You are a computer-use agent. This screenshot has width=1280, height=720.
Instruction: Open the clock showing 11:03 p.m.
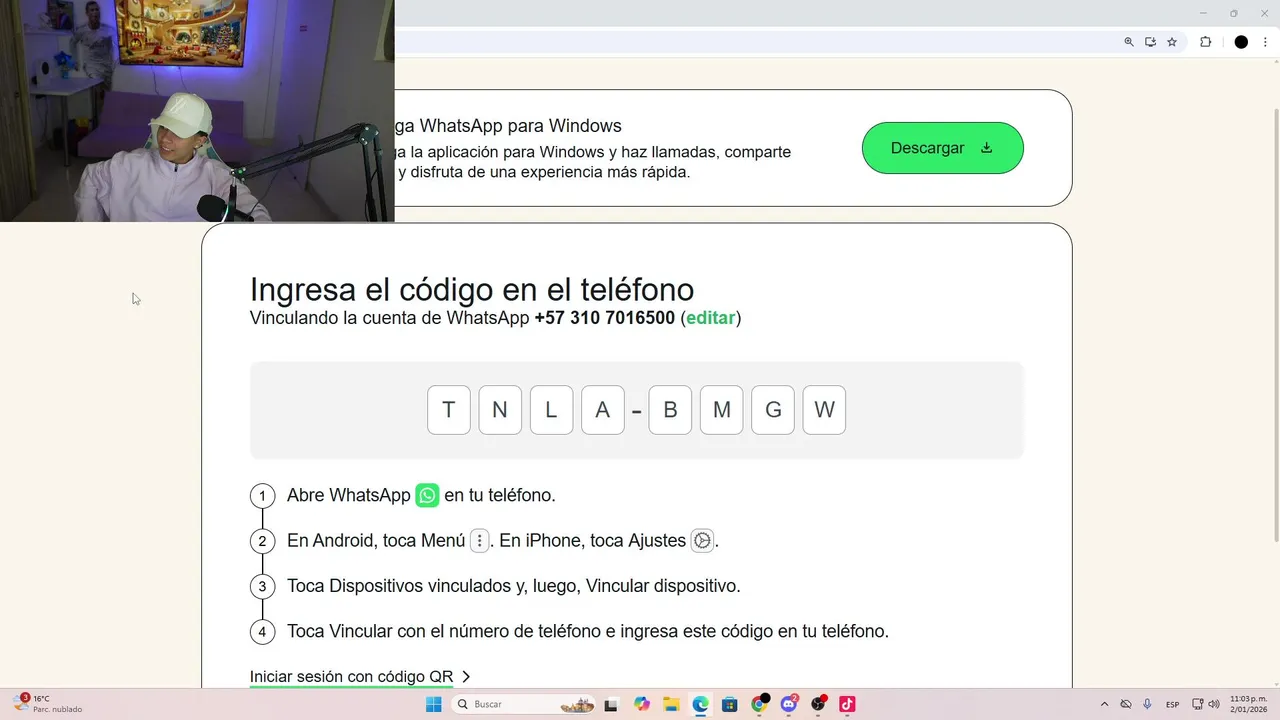point(1248,704)
